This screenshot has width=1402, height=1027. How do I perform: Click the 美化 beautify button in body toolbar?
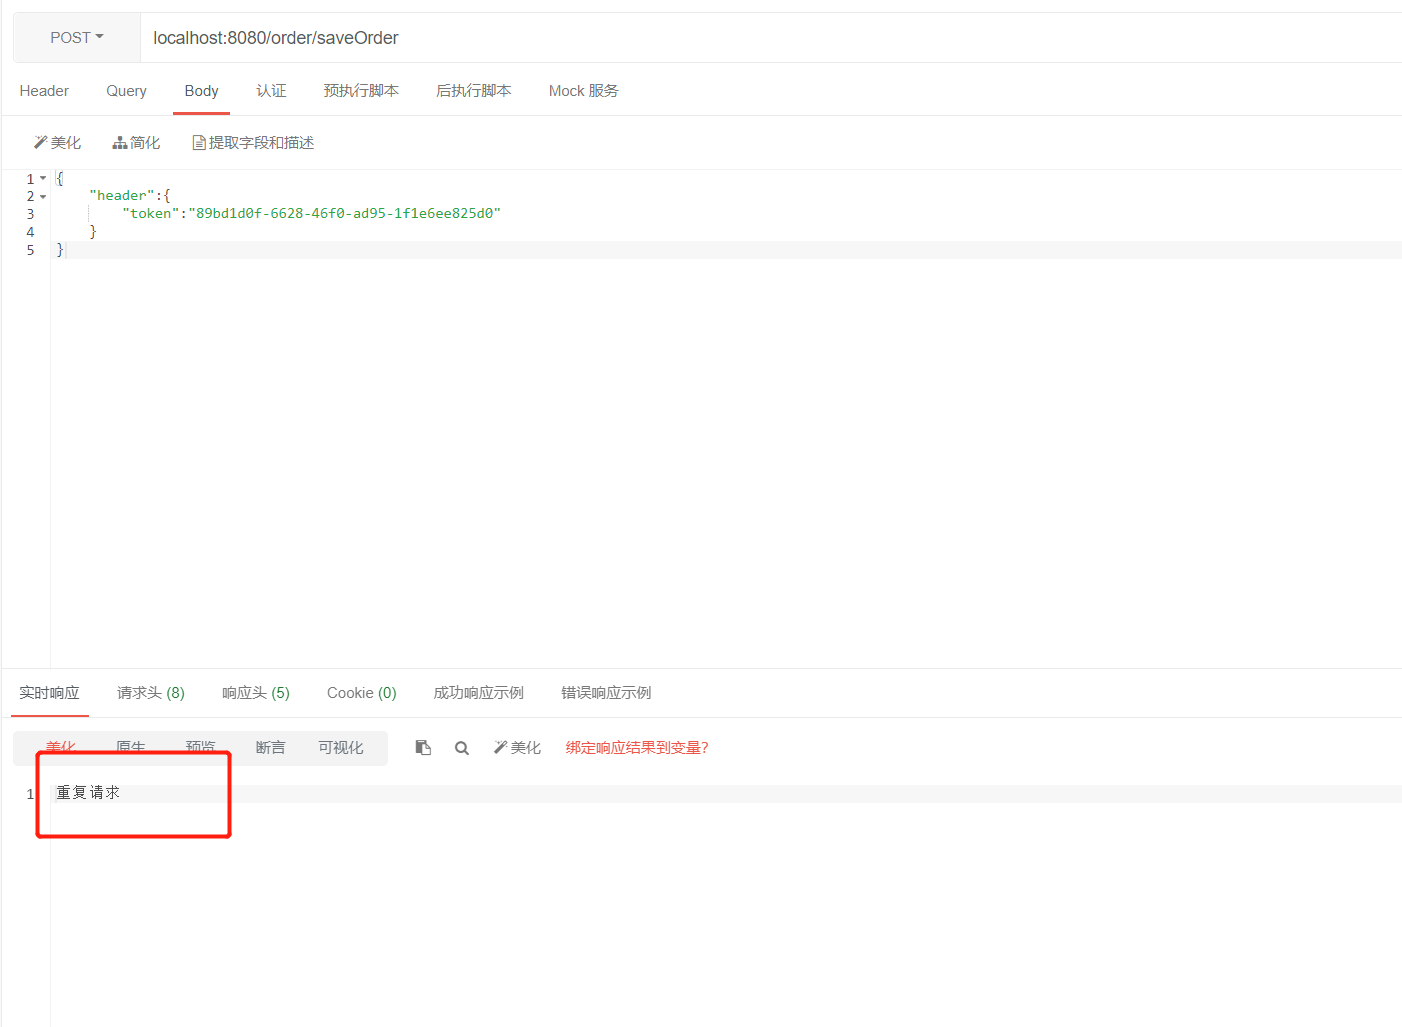[x=57, y=143]
